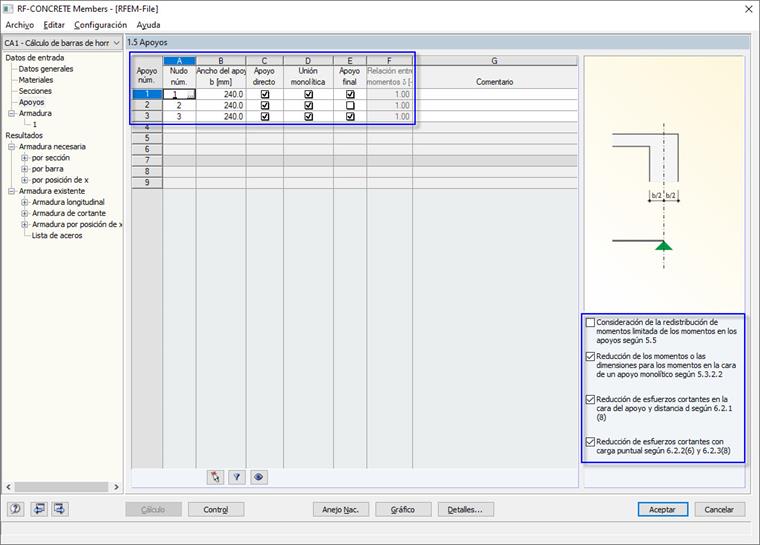Select Secciones in the tree
This screenshot has height=545, width=760.
click(x=35, y=91)
